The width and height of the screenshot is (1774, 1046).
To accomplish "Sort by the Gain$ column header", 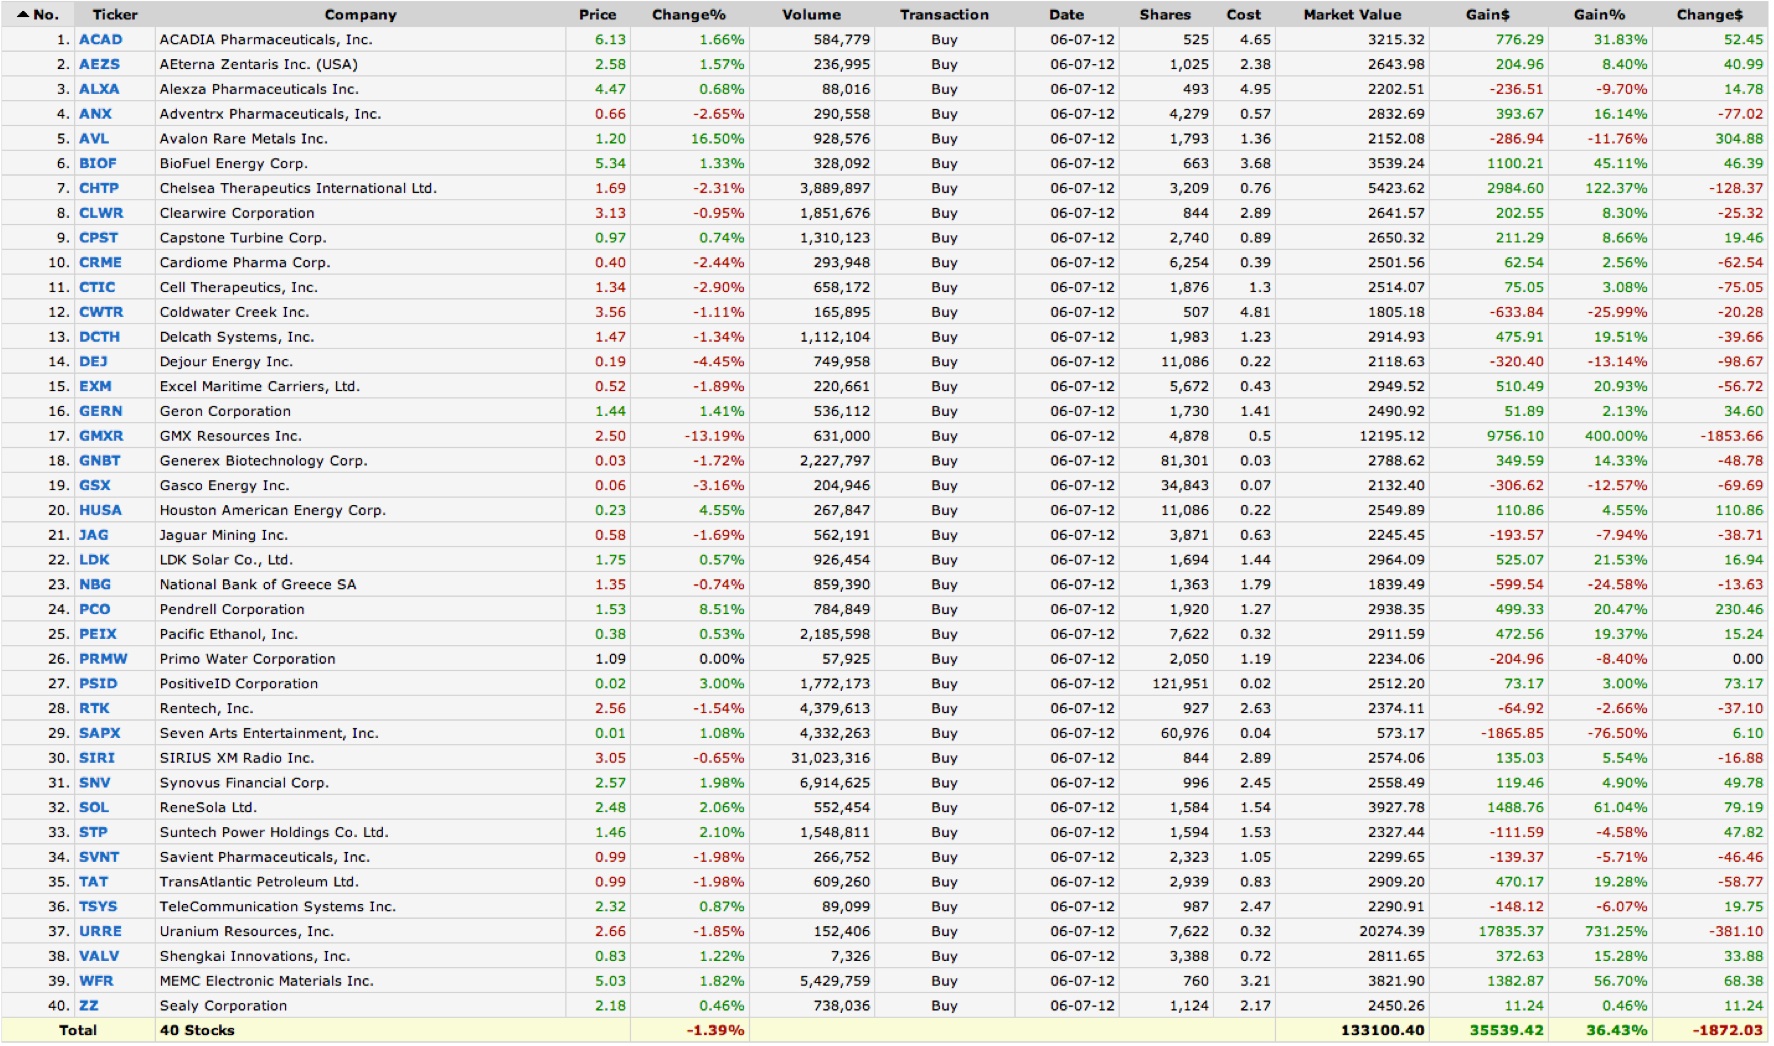I will pyautogui.click(x=1487, y=14).
